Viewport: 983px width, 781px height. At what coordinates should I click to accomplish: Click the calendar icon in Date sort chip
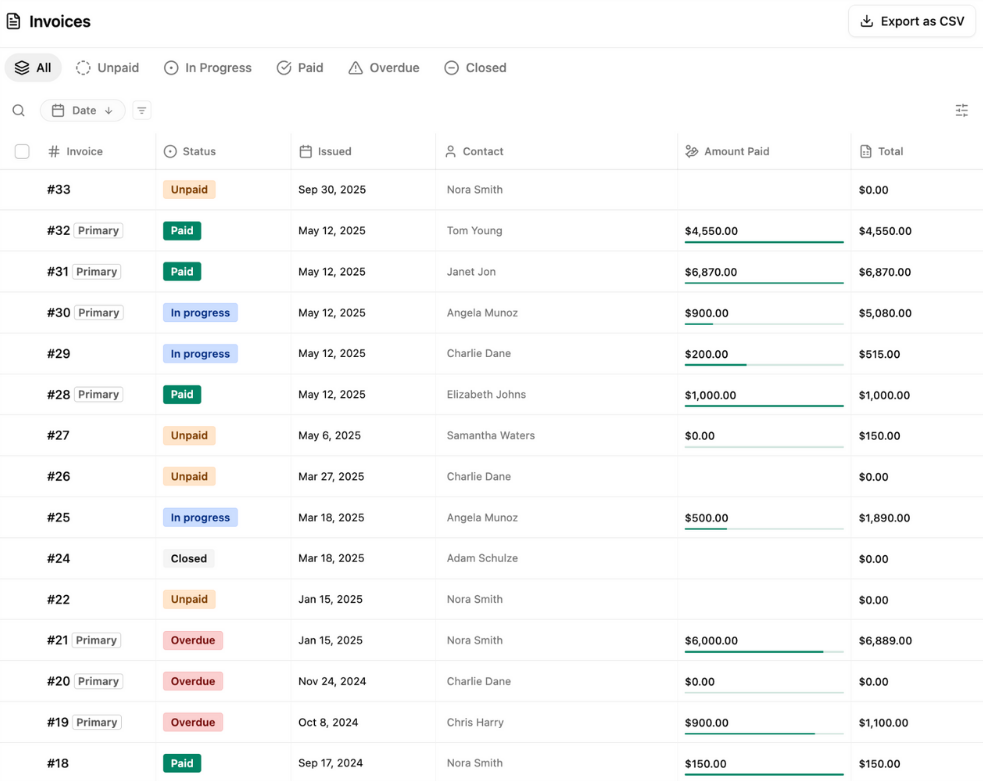(58, 110)
